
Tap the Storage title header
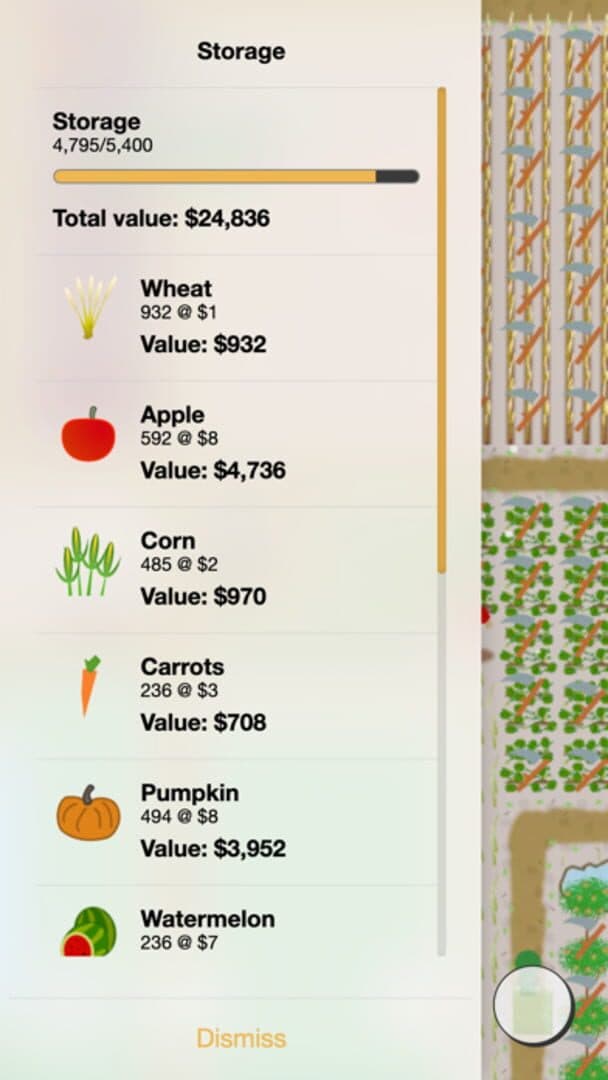click(x=241, y=51)
